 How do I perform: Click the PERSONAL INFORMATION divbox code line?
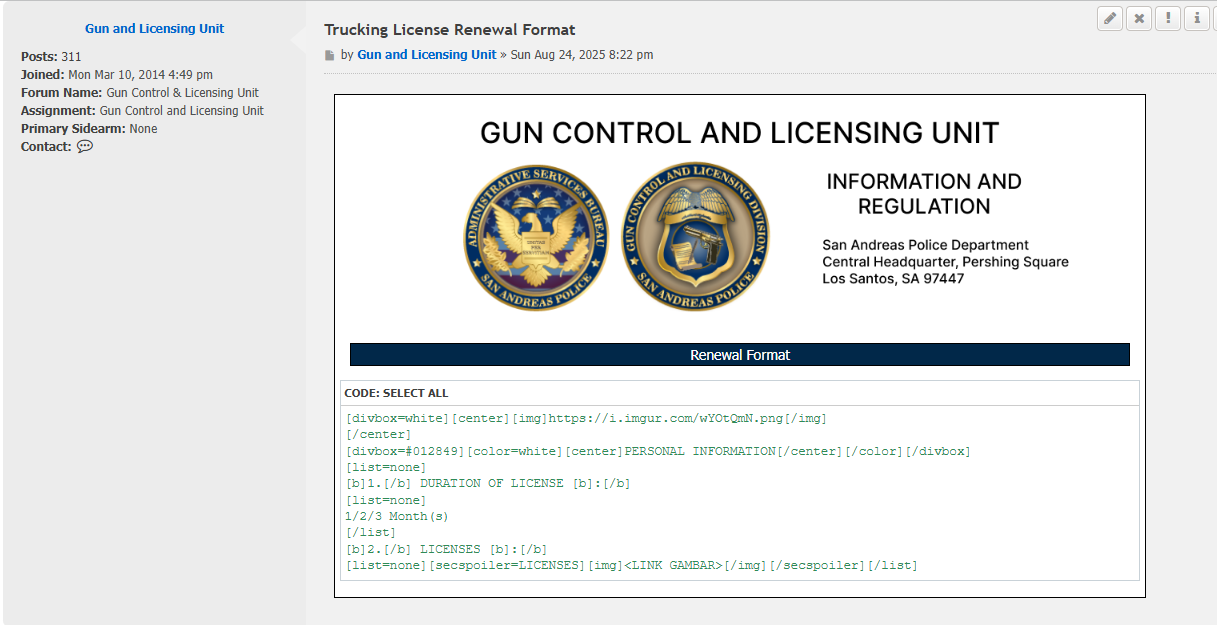pos(658,452)
